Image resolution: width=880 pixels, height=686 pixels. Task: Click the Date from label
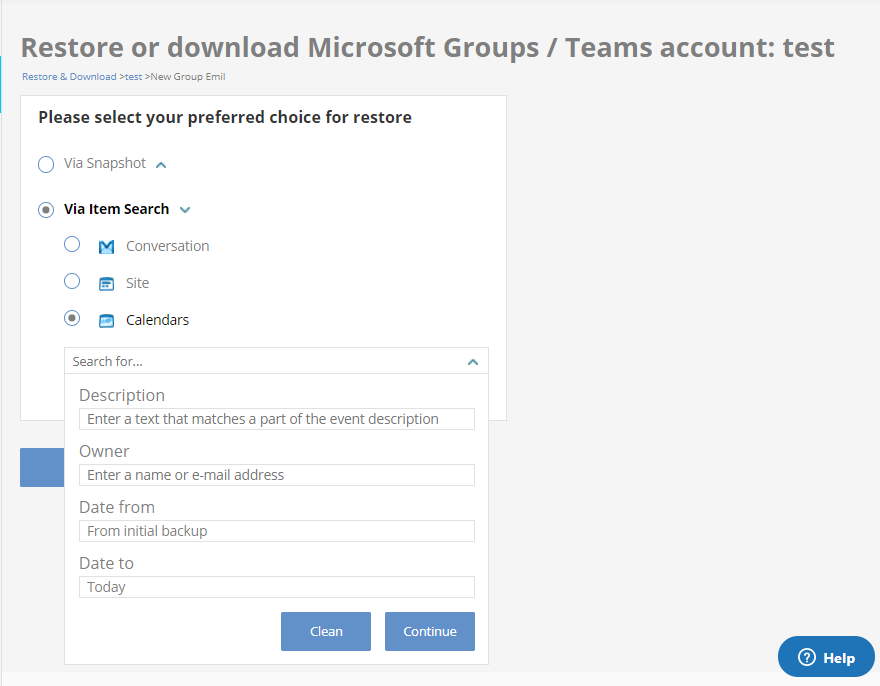[x=117, y=507]
